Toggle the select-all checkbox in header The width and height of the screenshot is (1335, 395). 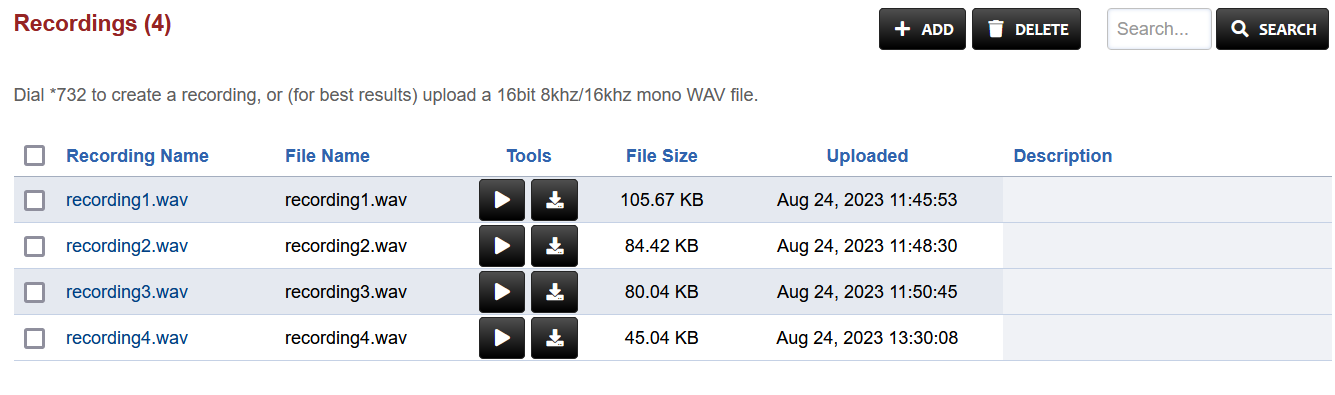35,155
